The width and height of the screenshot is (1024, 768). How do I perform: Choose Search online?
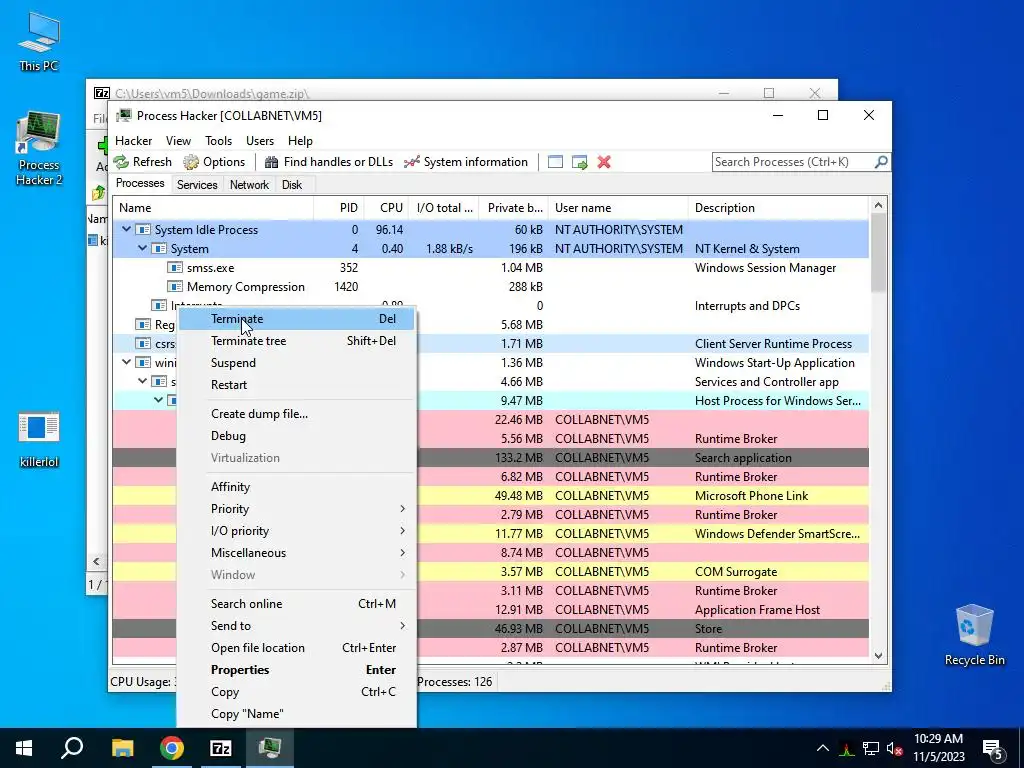[296, 604]
